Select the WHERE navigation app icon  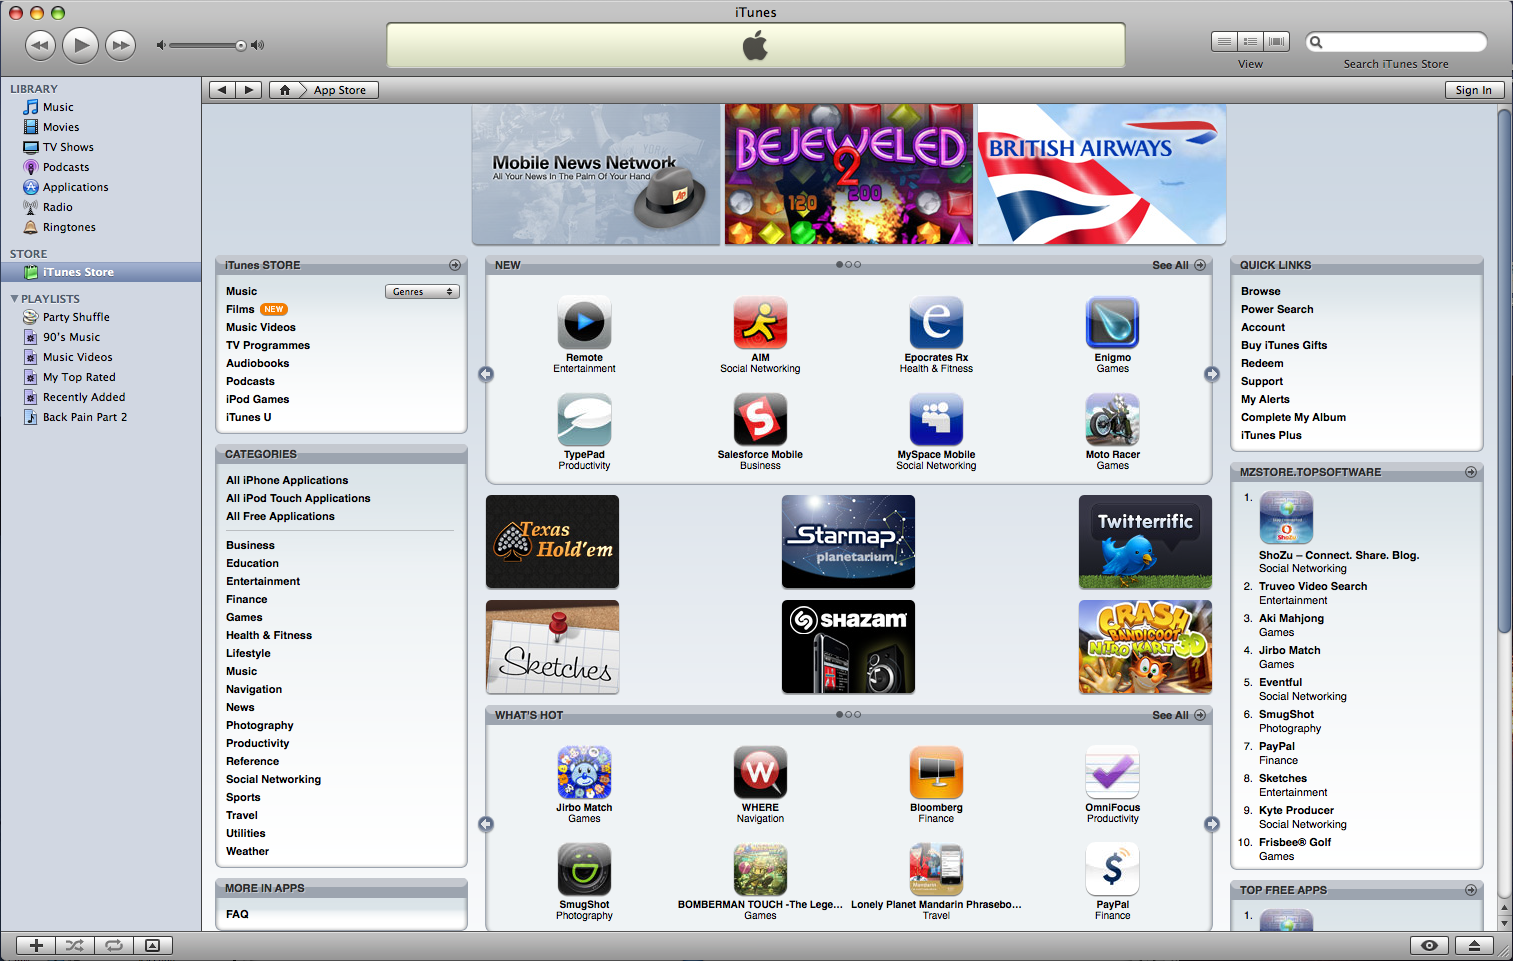(760, 773)
